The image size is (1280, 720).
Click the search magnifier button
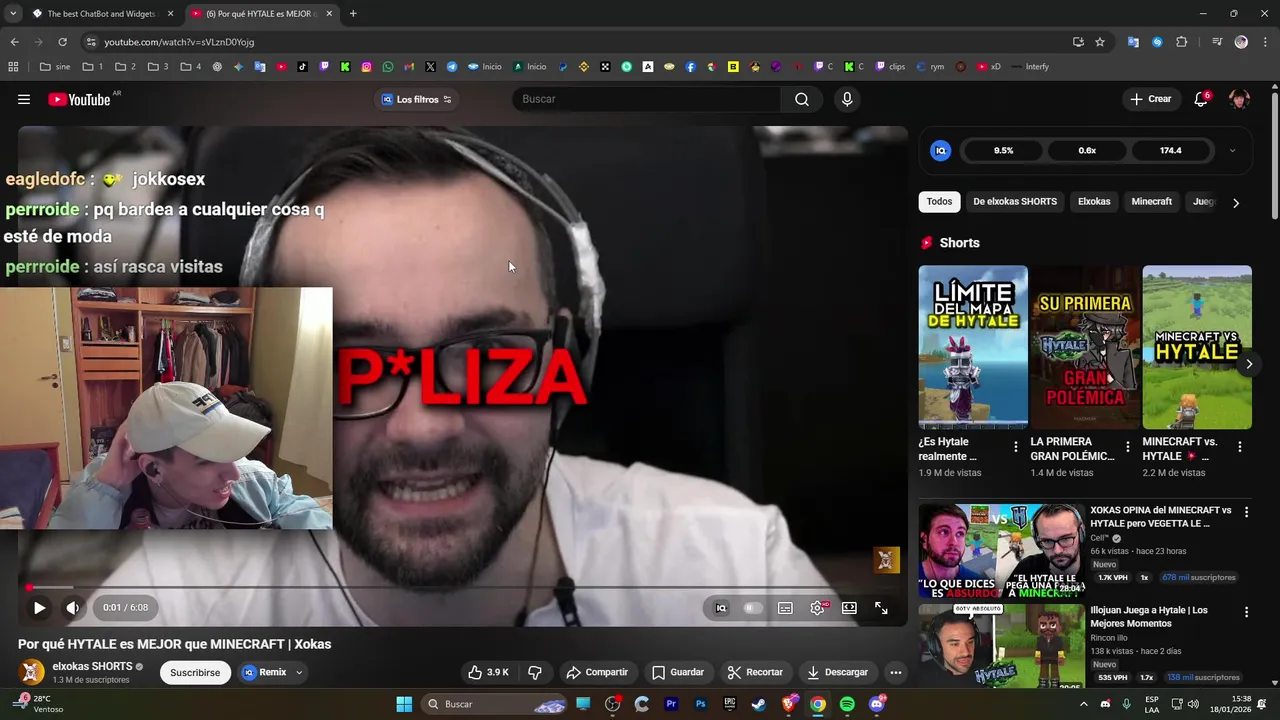click(801, 99)
